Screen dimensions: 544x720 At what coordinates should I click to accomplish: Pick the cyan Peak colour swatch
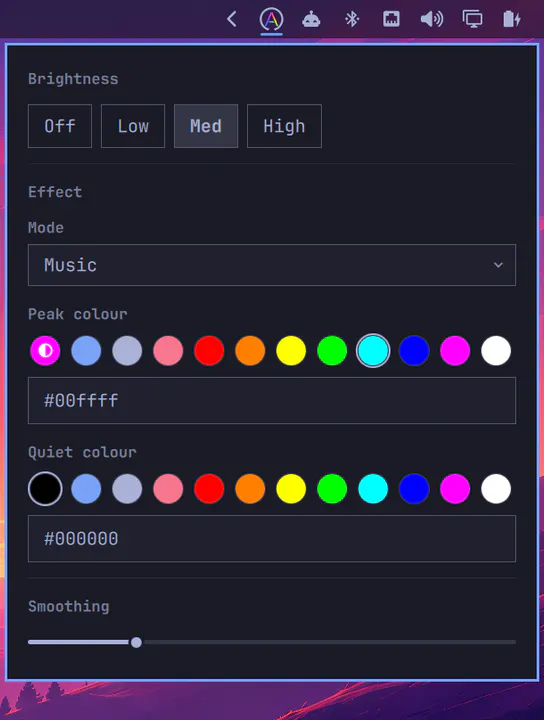373,351
